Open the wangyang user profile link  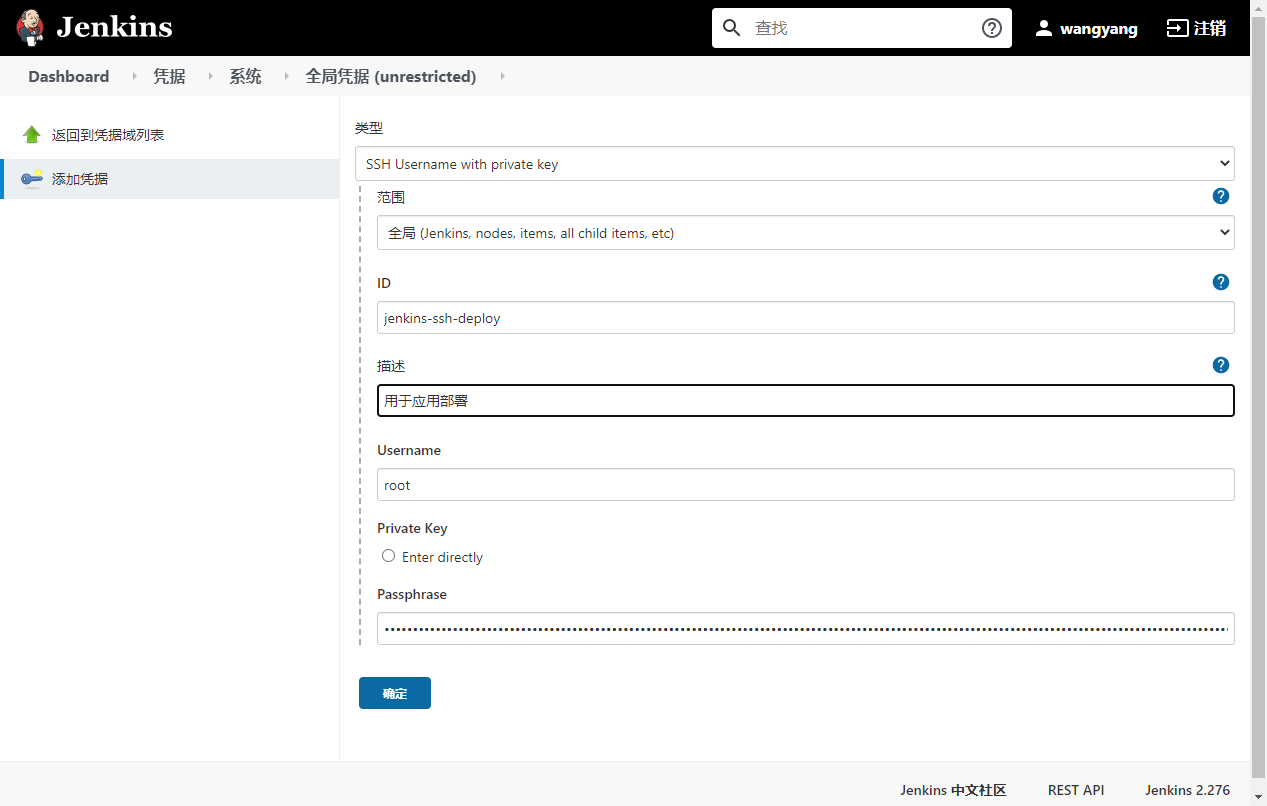pyautogui.click(x=1099, y=29)
